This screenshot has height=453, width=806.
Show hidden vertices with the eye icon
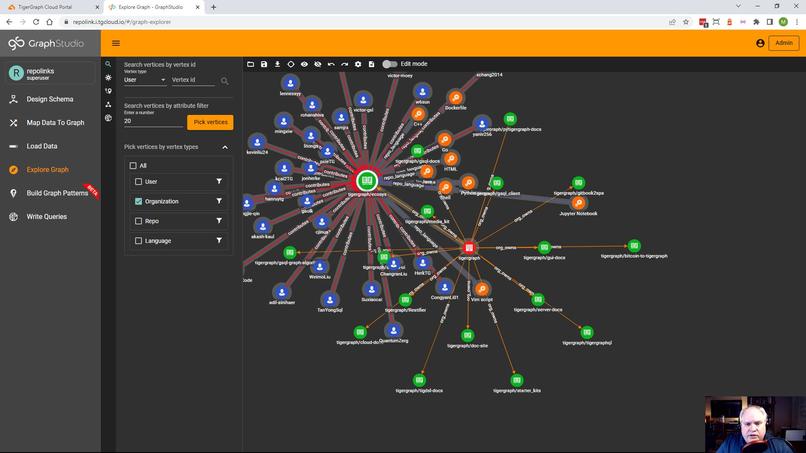pyautogui.click(x=304, y=64)
